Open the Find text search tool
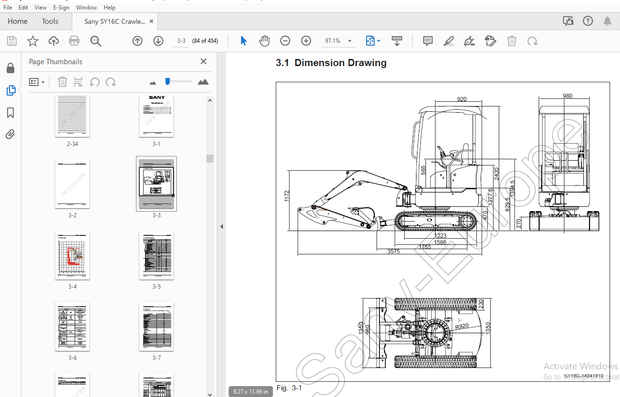 tap(95, 41)
